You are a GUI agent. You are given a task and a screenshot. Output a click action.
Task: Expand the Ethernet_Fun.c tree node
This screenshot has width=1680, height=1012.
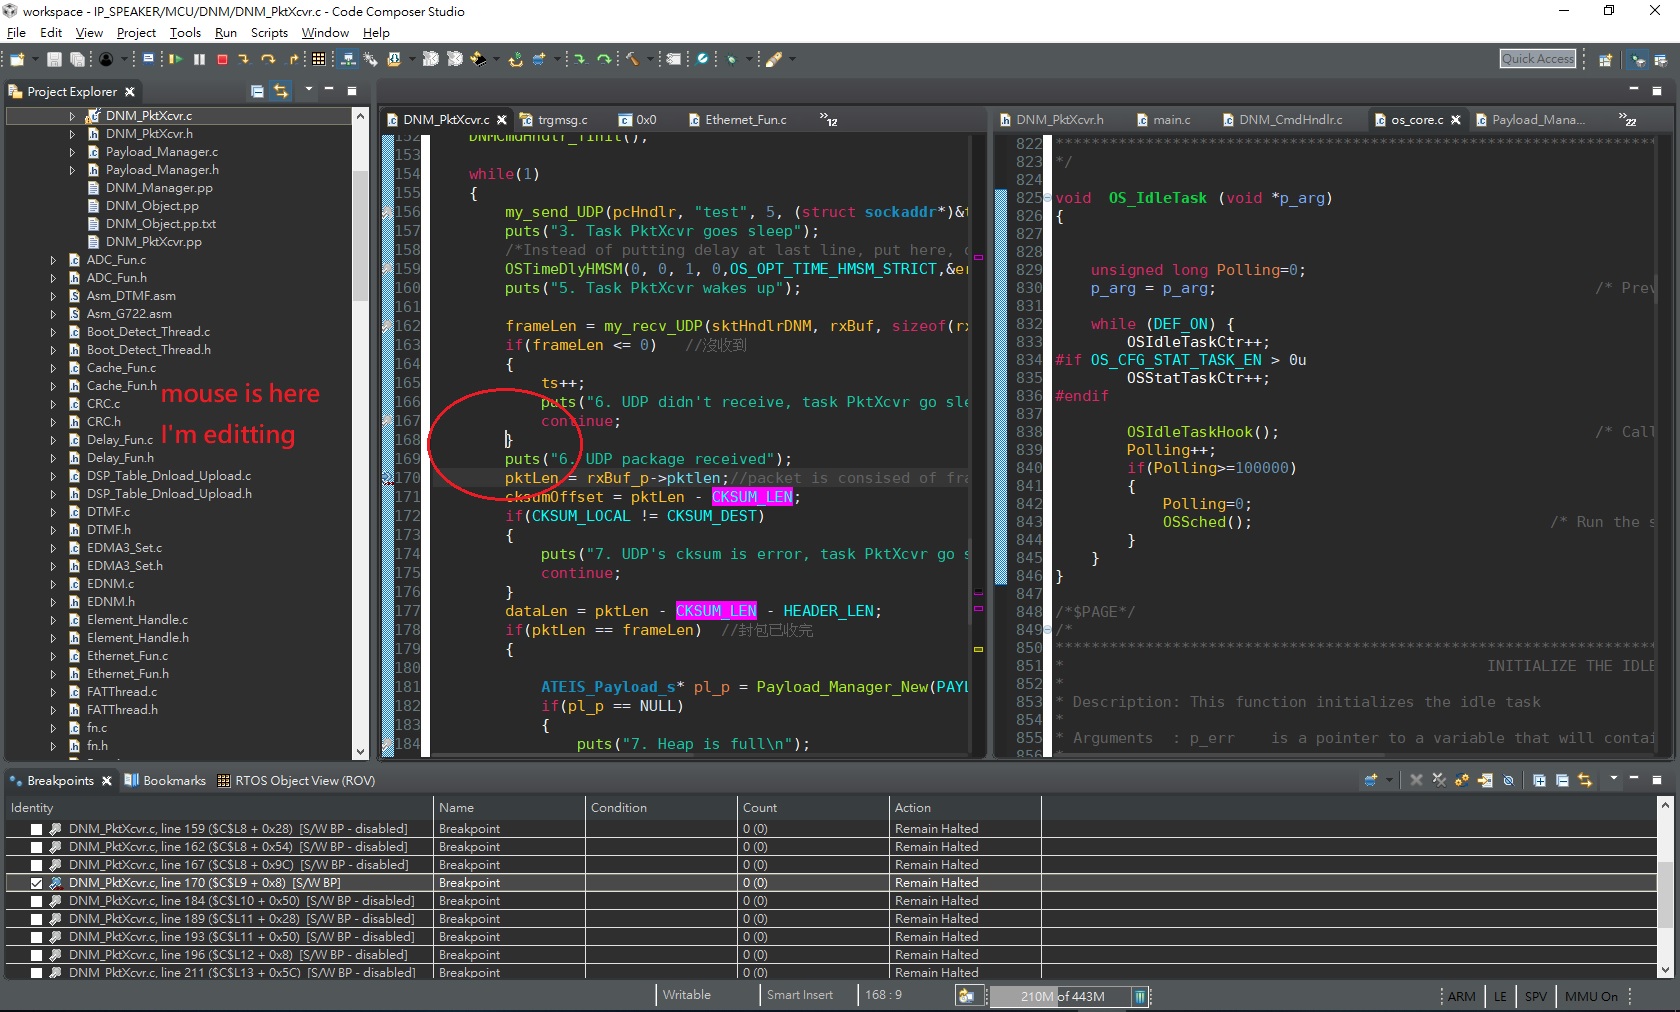53,656
